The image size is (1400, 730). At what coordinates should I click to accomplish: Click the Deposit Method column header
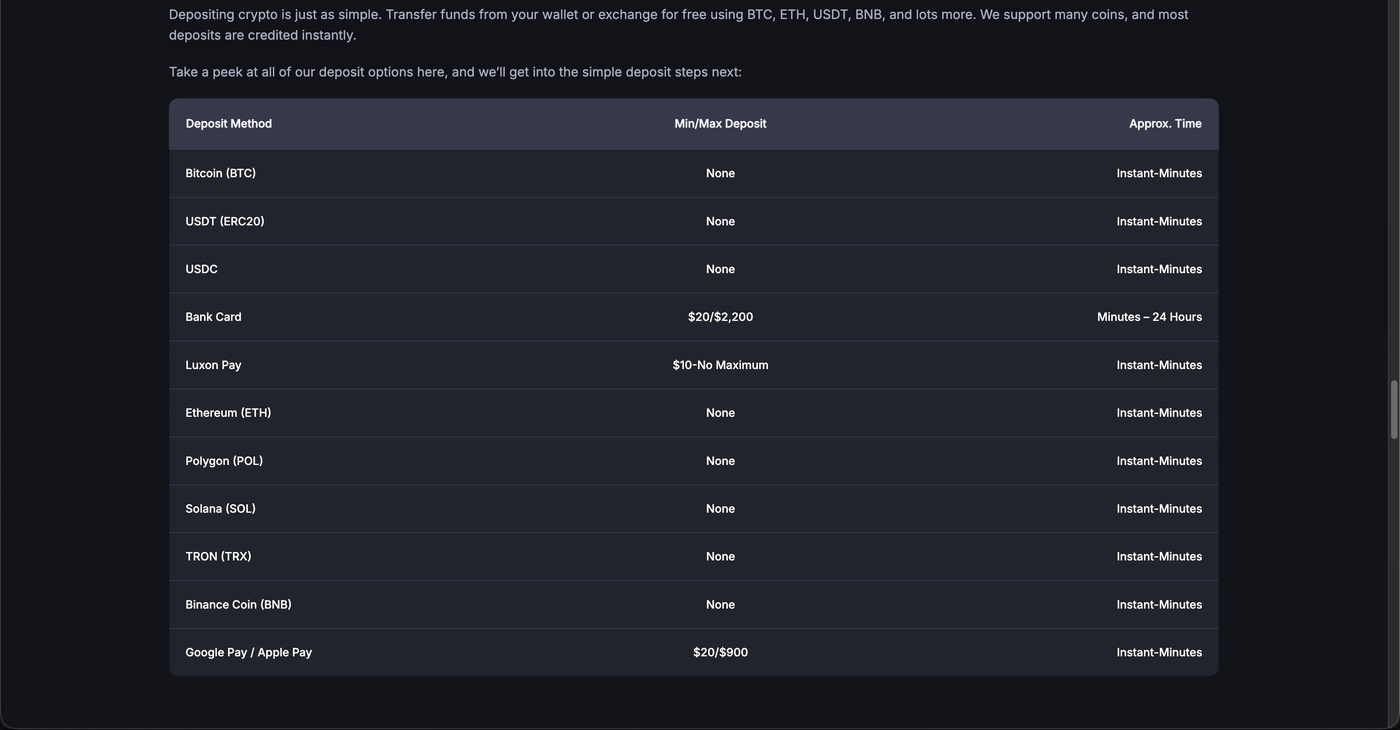coord(229,124)
